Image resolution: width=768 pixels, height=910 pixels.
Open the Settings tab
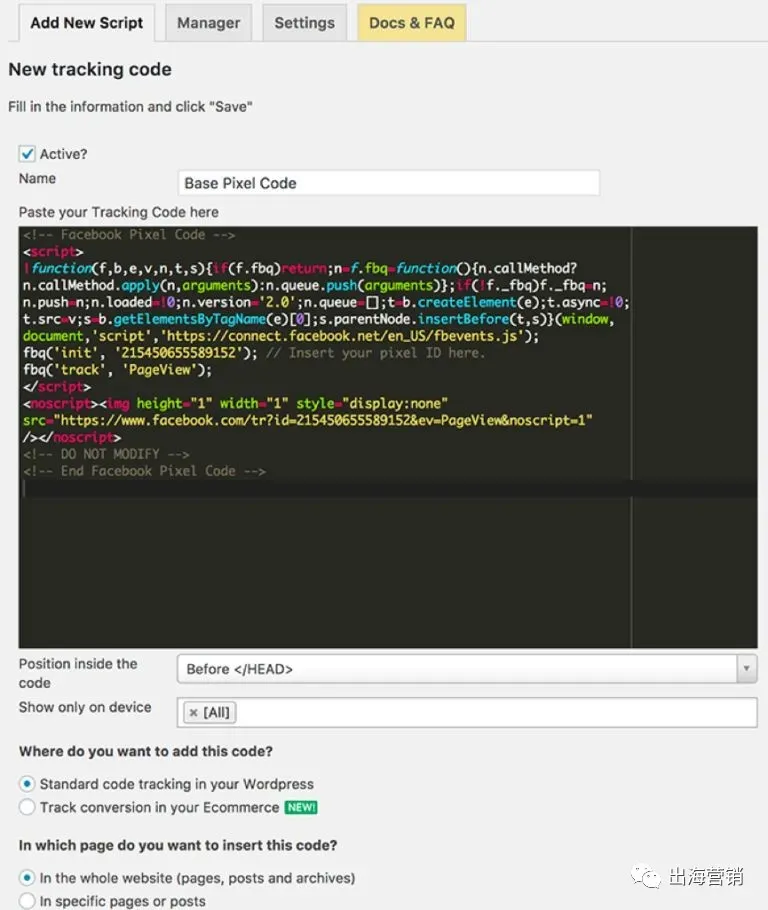click(305, 22)
